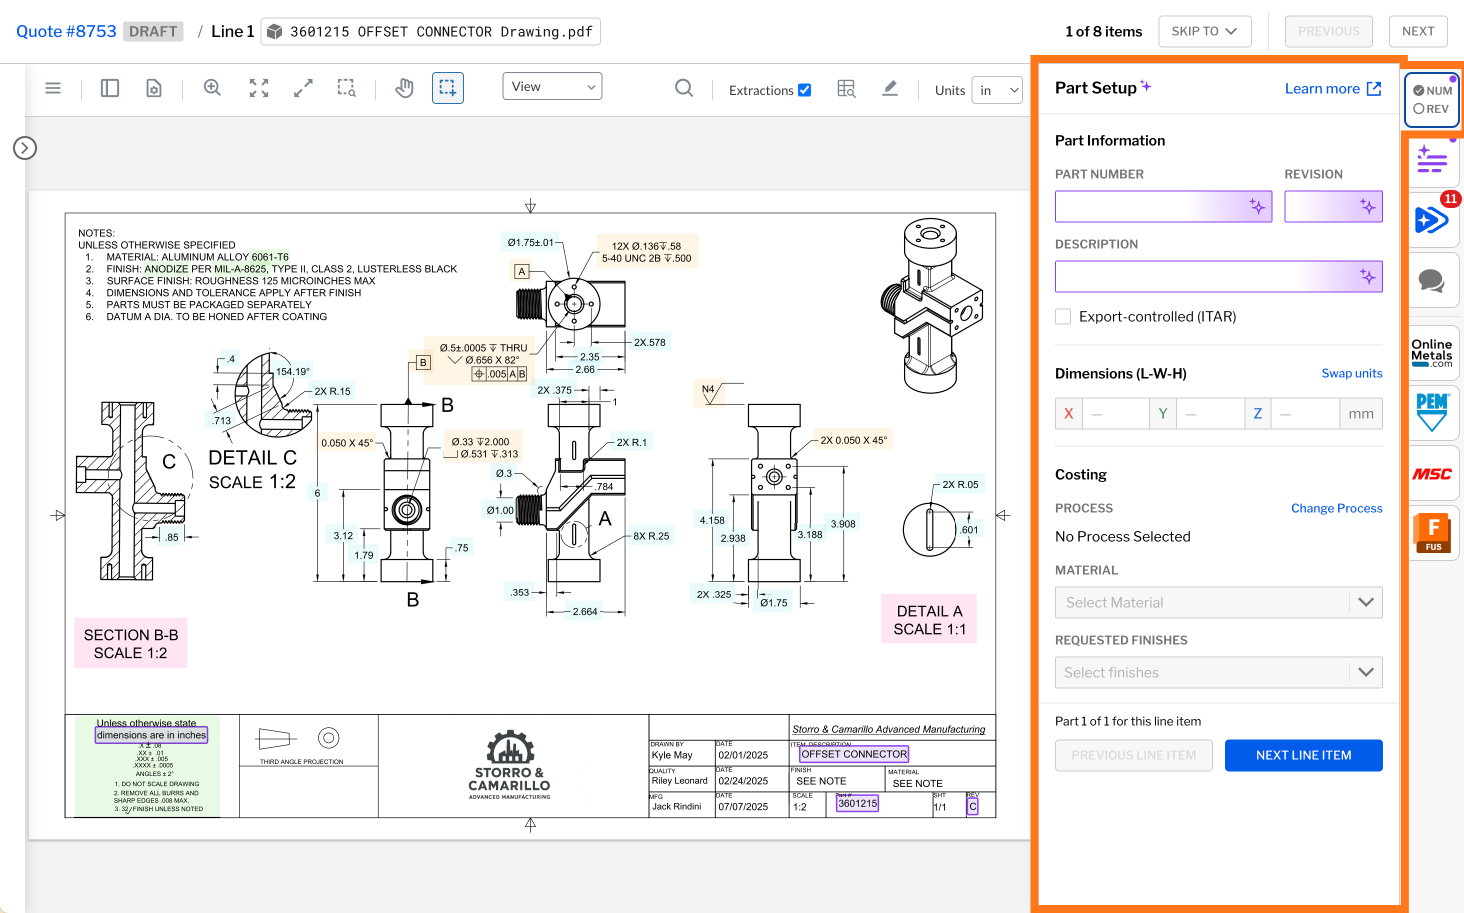Click the highlighter pen icon

pyautogui.click(x=890, y=88)
